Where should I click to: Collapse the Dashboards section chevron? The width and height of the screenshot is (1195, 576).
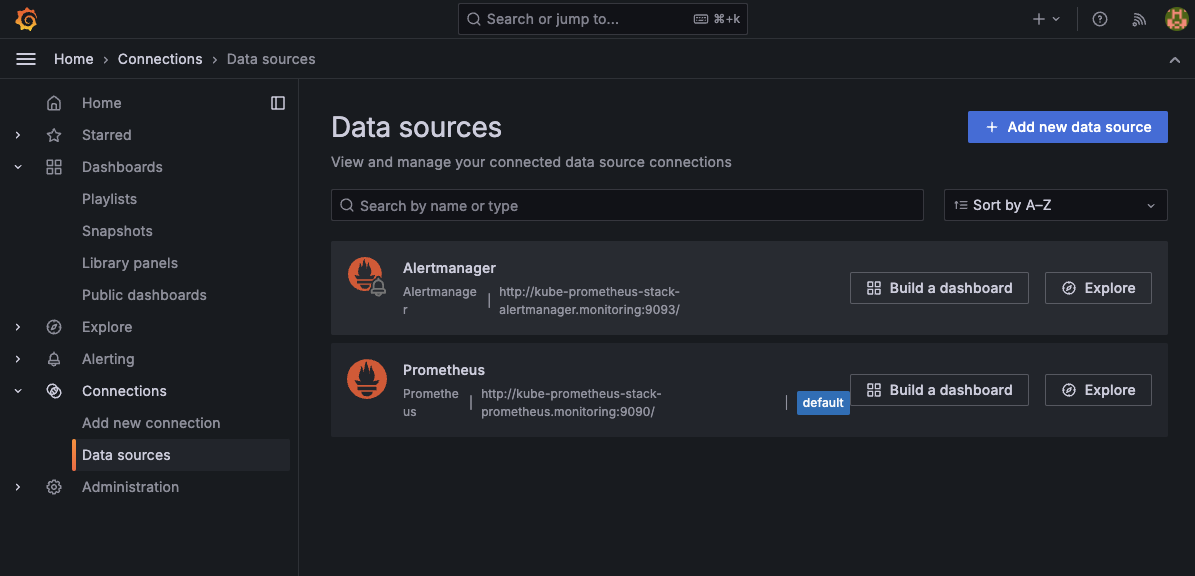18,167
